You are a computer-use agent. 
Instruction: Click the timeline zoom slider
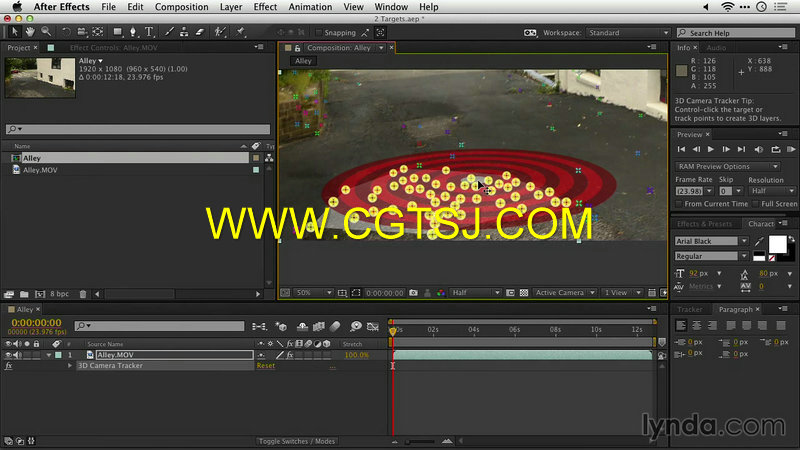tap(421, 441)
